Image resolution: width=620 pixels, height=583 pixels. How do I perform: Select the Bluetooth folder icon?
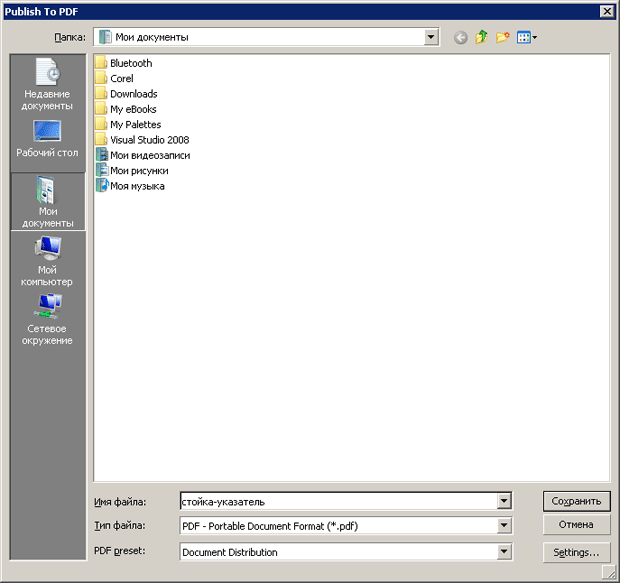[x=101, y=63]
